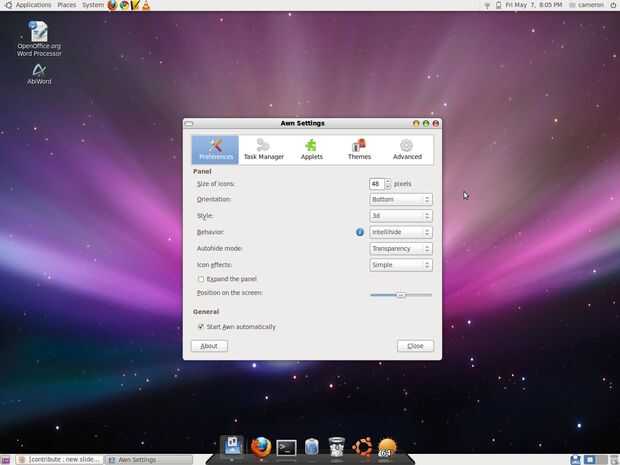Viewport: 620px width, 465px height.
Task: Open the terminal dock icon
Action: point(286,448)
